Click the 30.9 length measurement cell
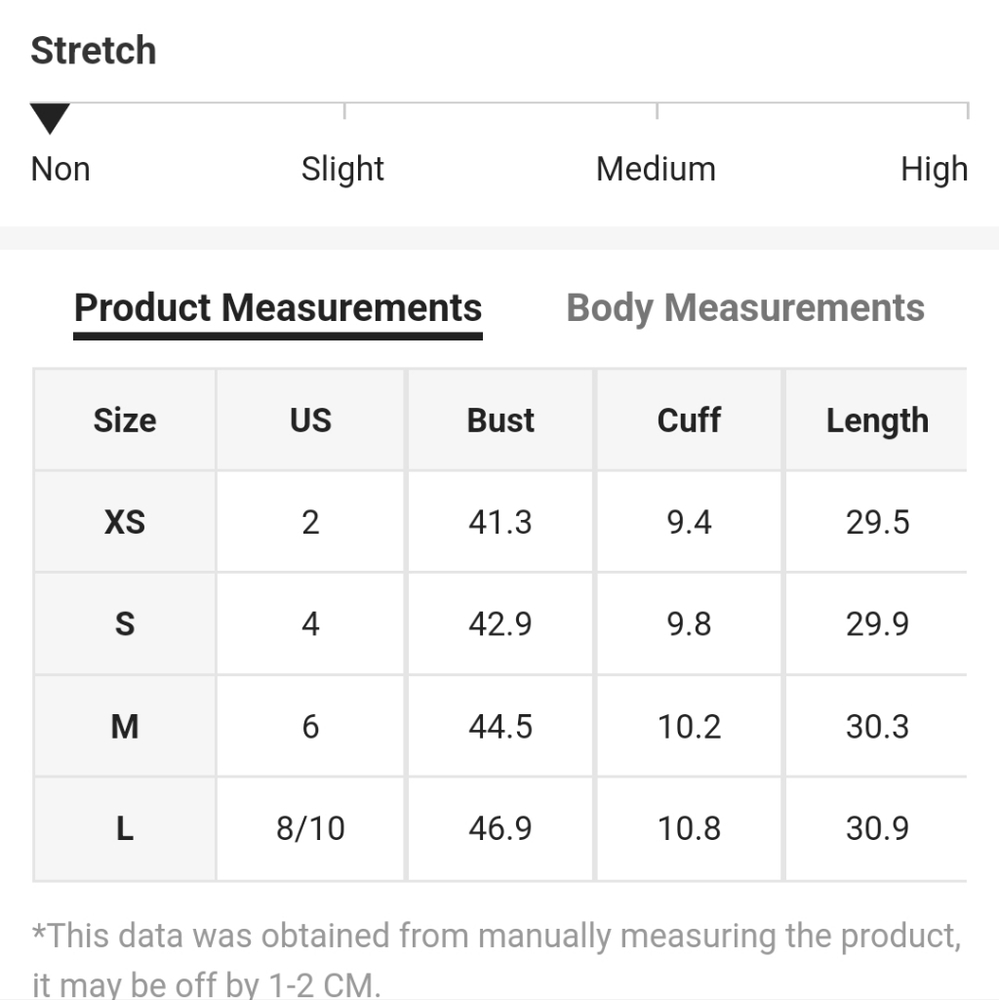The height and width of the screenshot is (1000, 999). point(877,829)
